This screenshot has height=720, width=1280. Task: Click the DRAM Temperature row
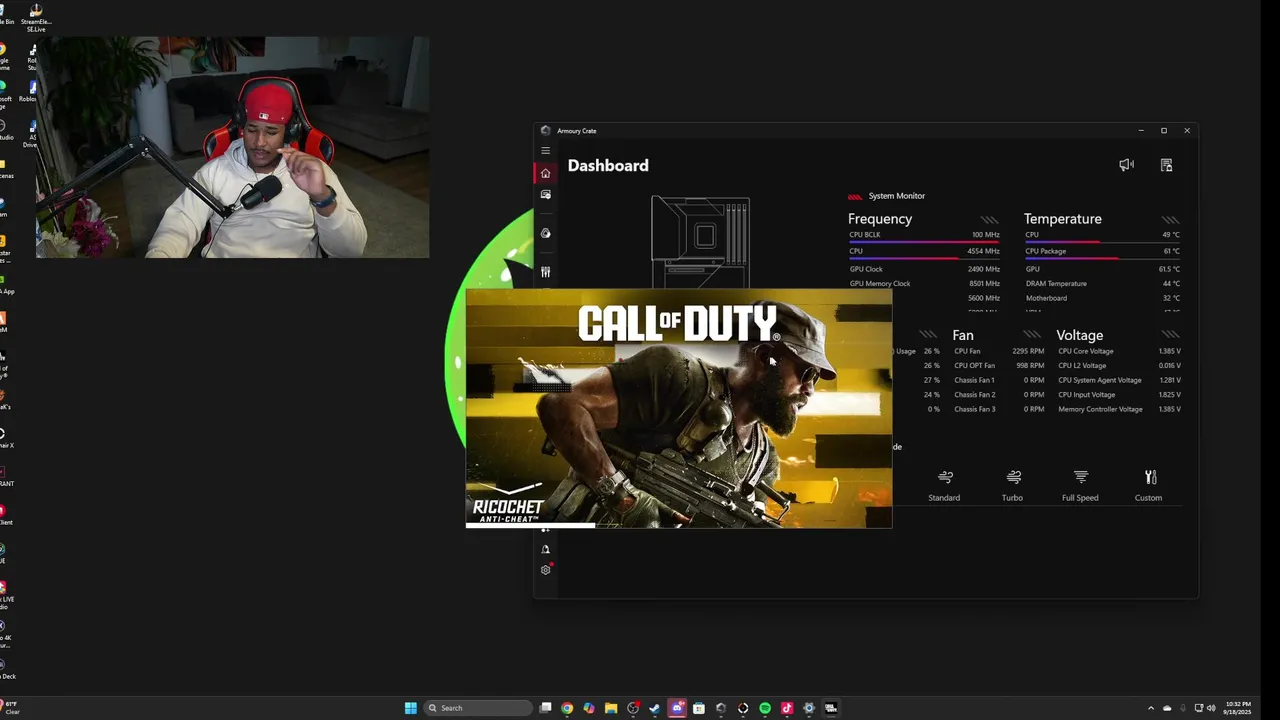(x=1102, y=284)
